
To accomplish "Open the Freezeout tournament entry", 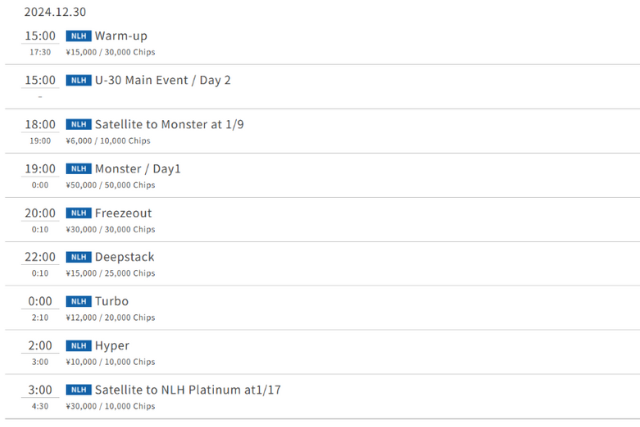I will (123, 213).
